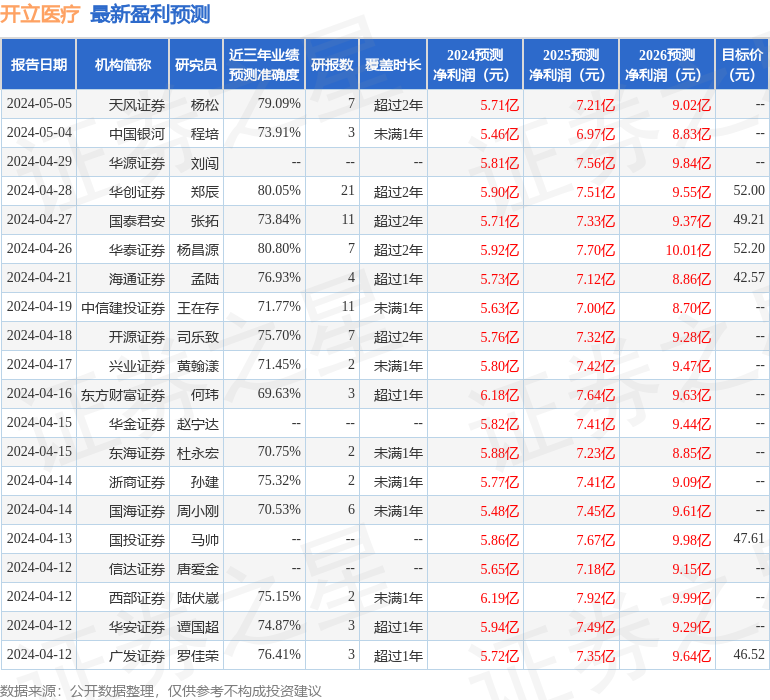Click the 47.61 target price
This screenshot has height=700, width=770.
click(x=749, y=538)
